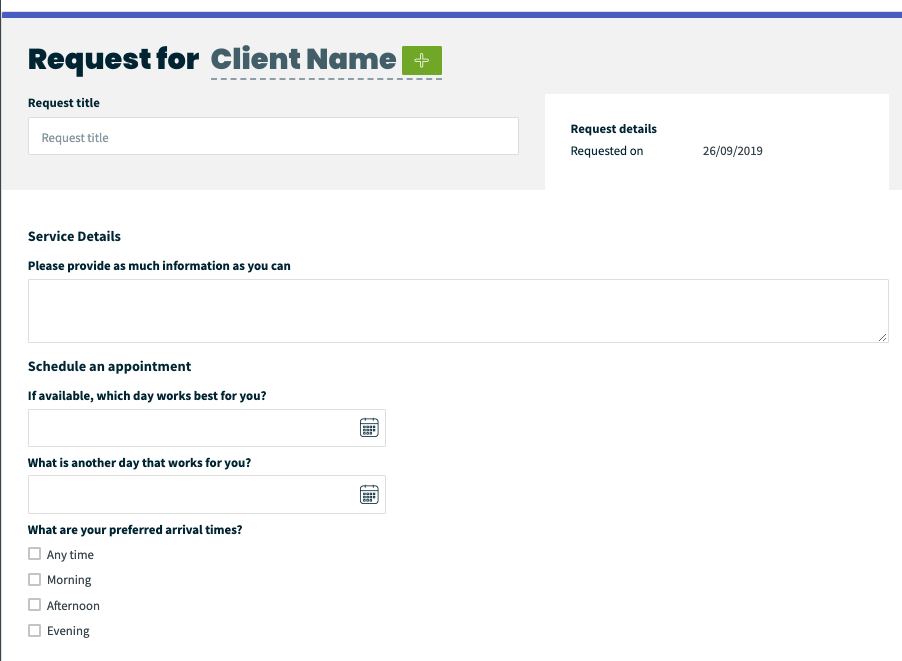Image resolution: width=902 pixels, height=661 pixels.
Task: Open the calendar picker for the best day field
Action: pyautogui.click(x=369, y=427)
